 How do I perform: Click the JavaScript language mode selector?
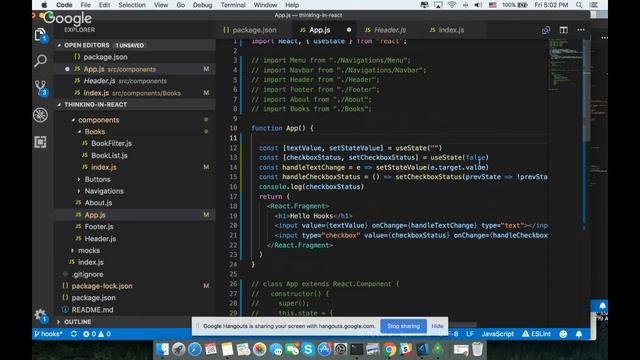(x=498, y=334)
